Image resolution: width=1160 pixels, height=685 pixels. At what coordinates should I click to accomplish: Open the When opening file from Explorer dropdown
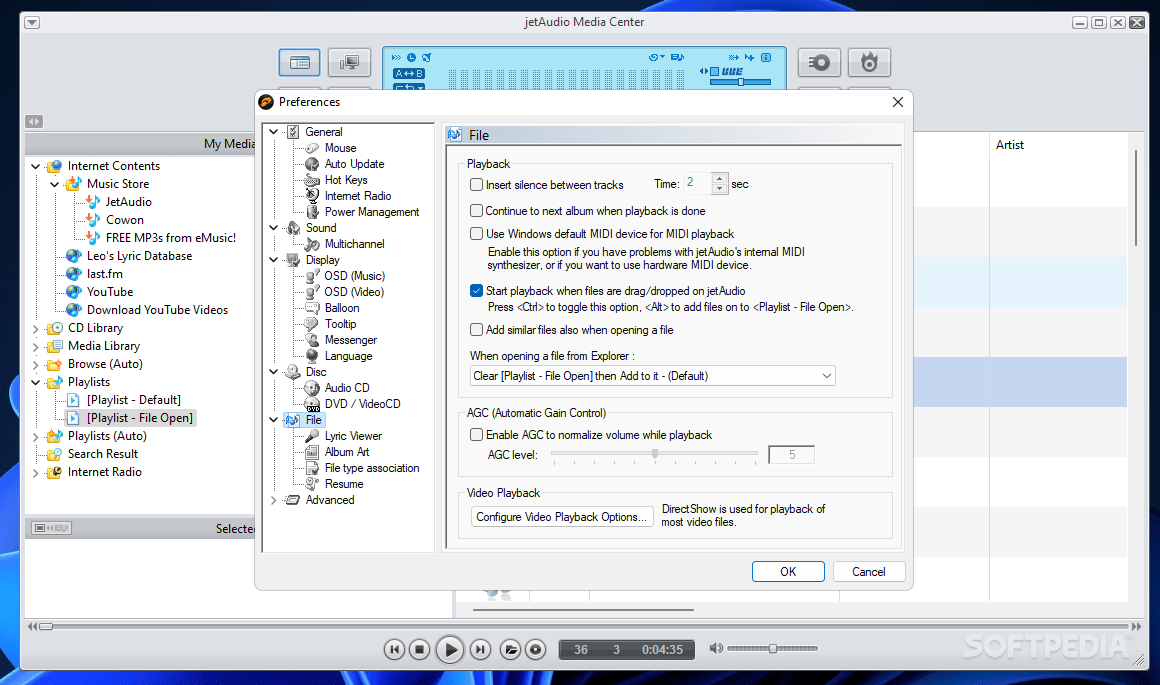pos(652,376)
